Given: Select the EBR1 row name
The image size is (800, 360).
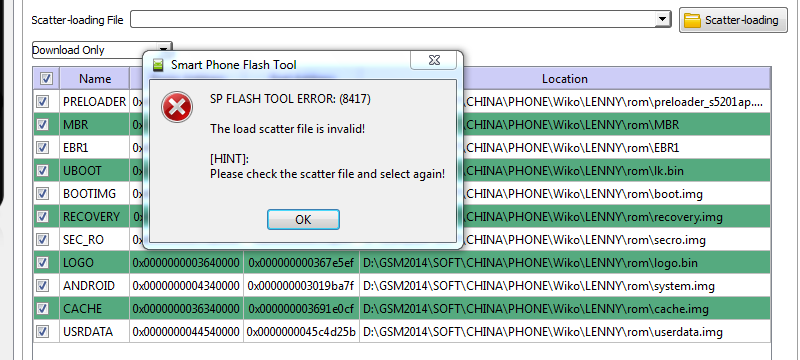Looking at the screenshot, I should click(77, 147).
